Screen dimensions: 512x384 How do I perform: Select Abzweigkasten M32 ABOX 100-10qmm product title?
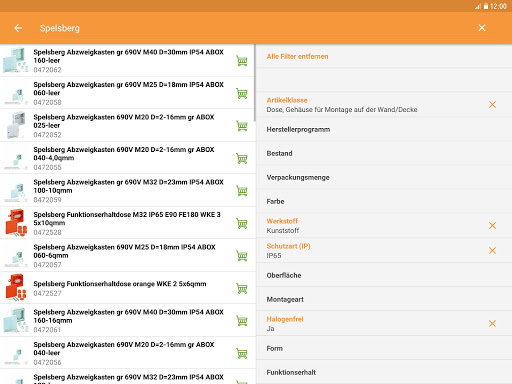(128, 186)
